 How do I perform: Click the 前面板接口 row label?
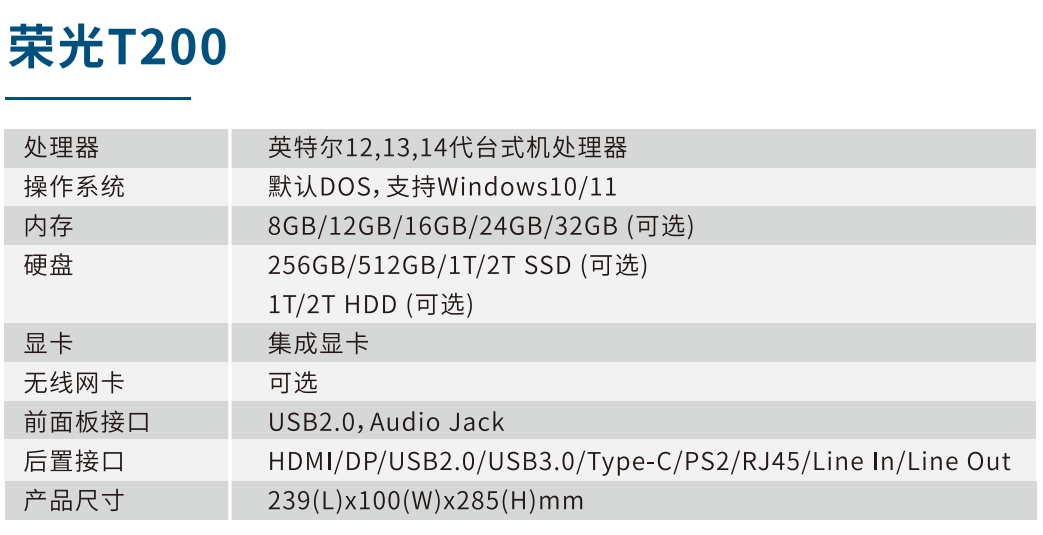click(x=87, y=422)
